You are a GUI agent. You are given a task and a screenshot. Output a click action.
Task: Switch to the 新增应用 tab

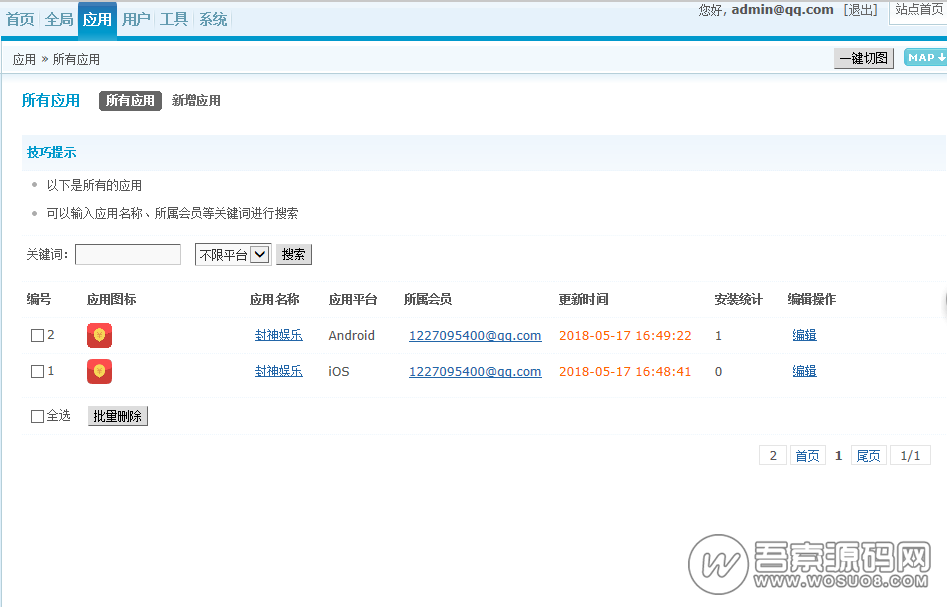pyautogui.click(x=196, y=100)
